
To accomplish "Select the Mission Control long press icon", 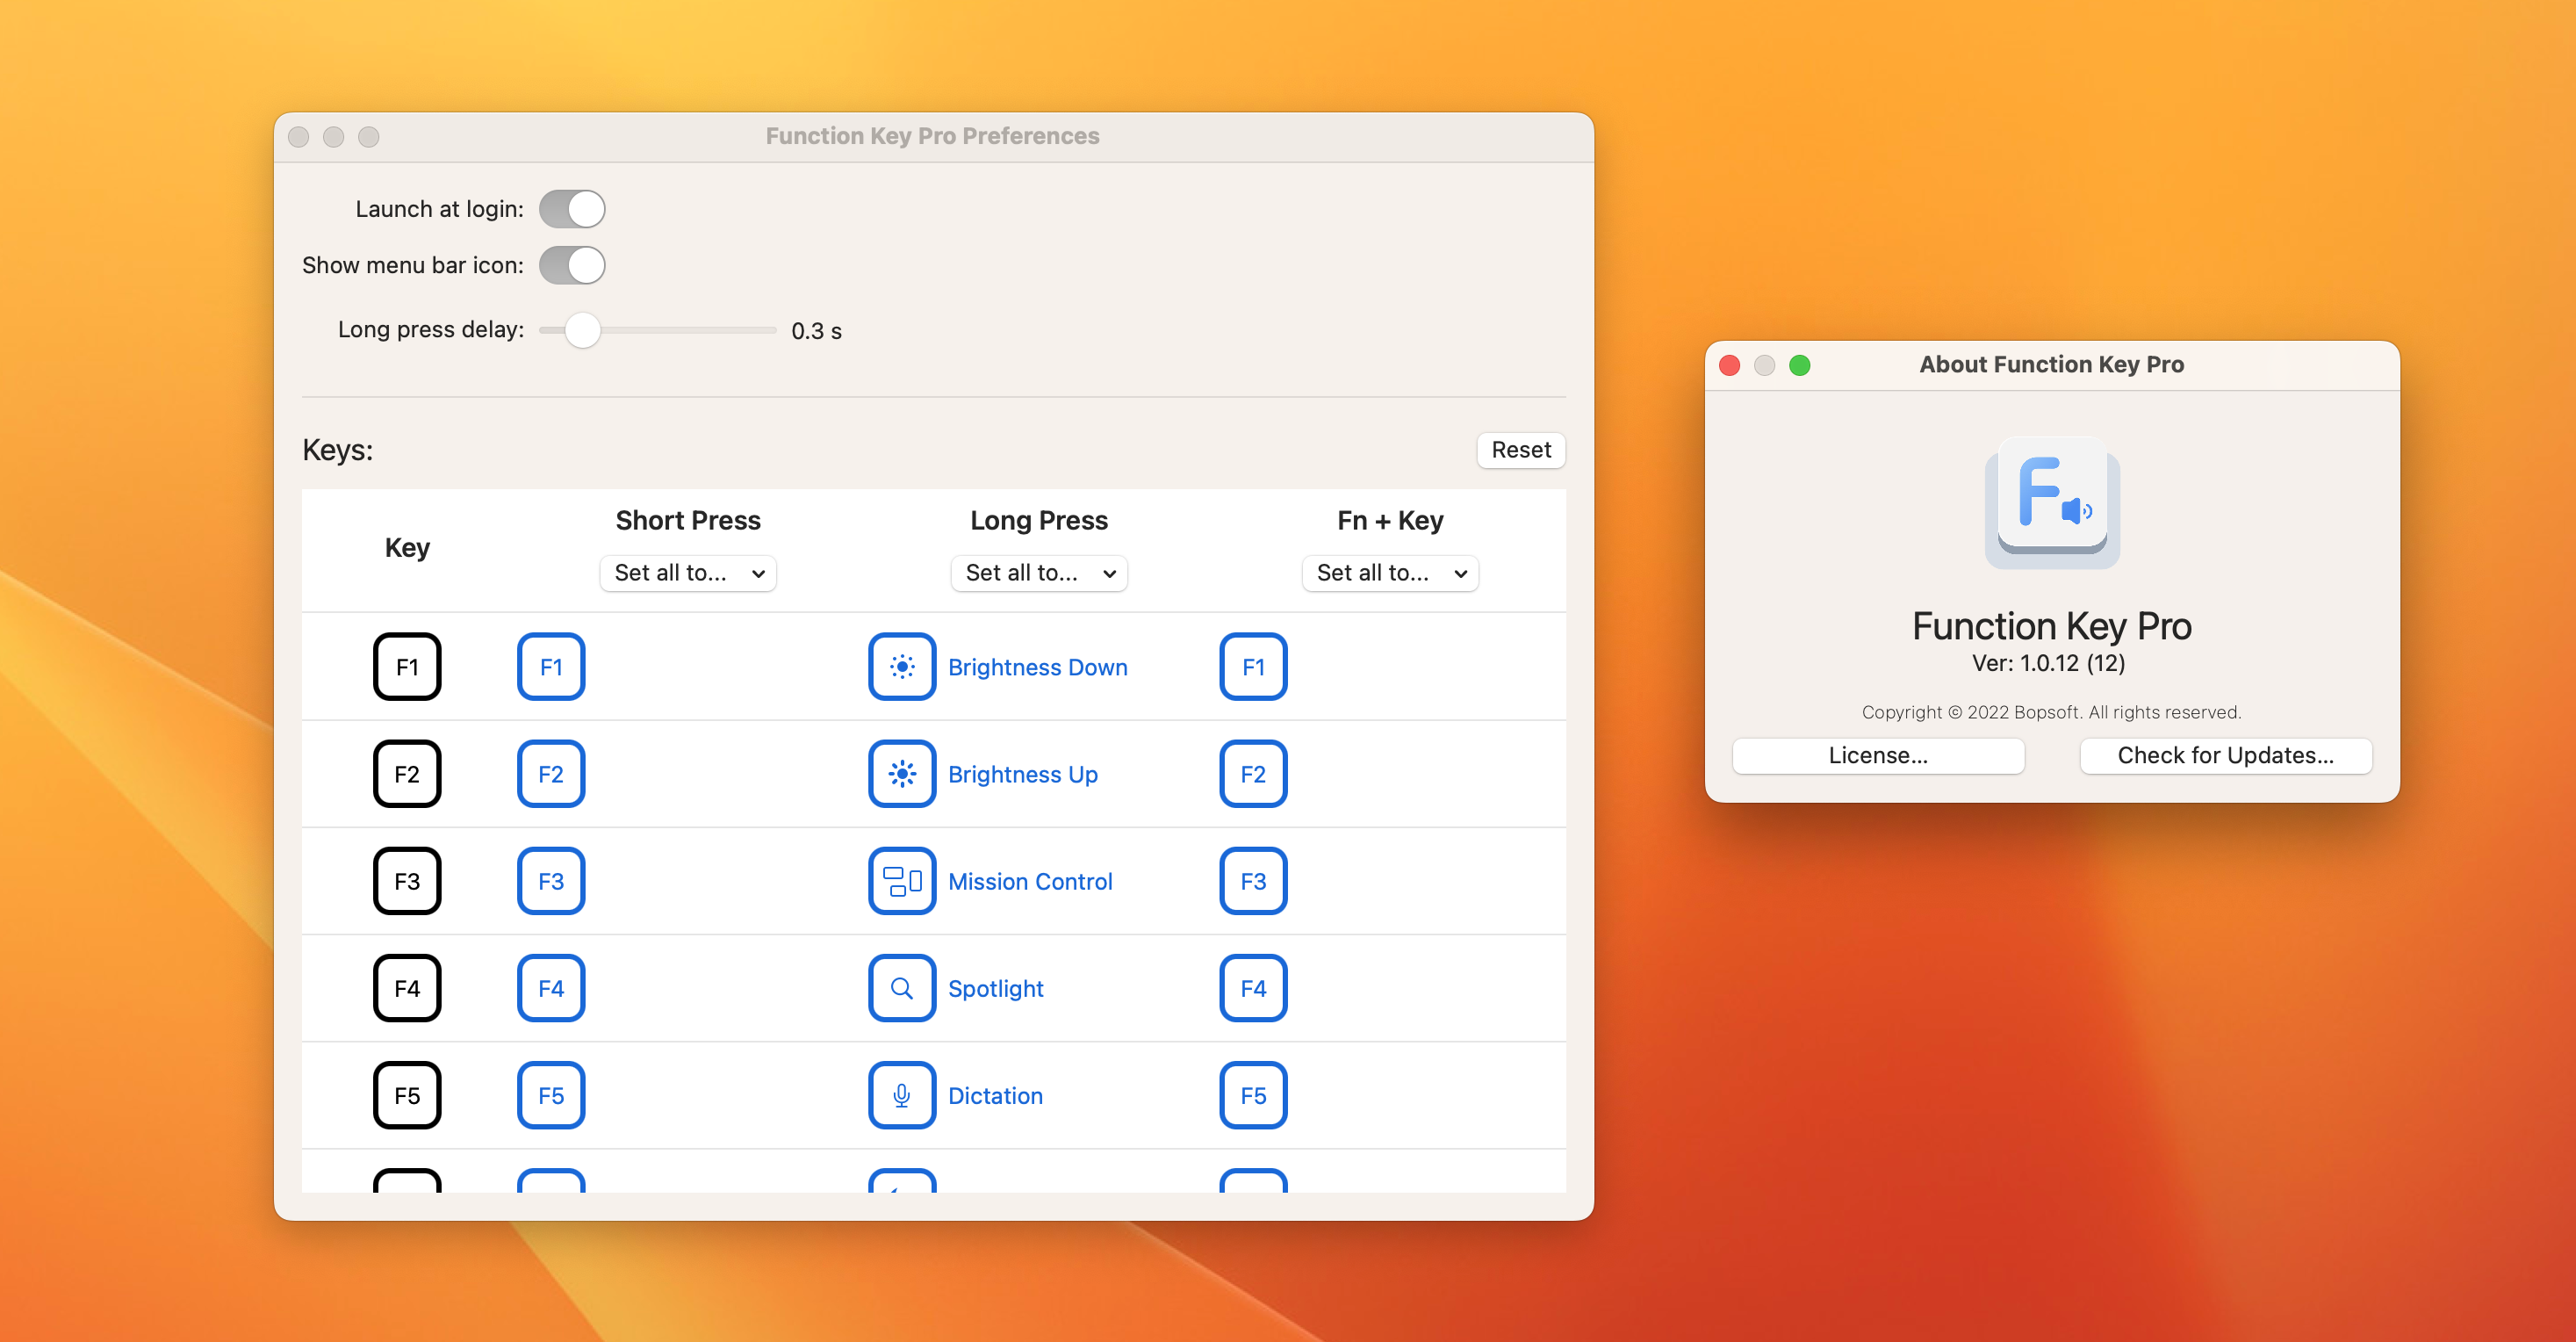I will click(x=902, y=881).
